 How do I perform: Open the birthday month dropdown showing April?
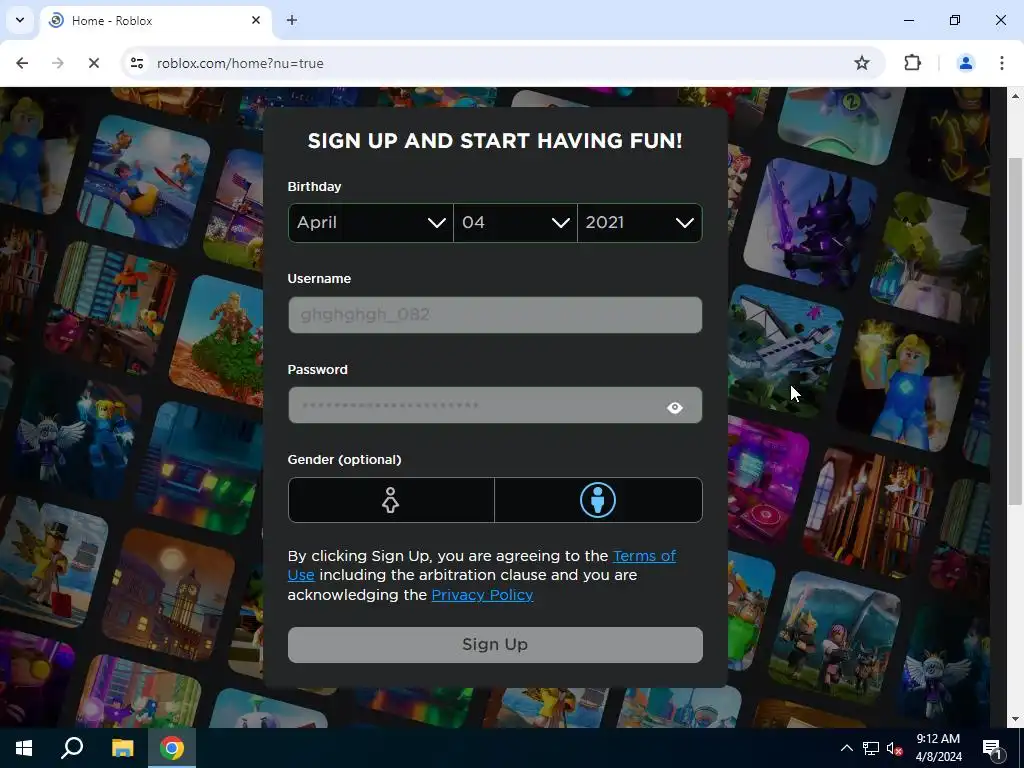(x=370, y=223)
